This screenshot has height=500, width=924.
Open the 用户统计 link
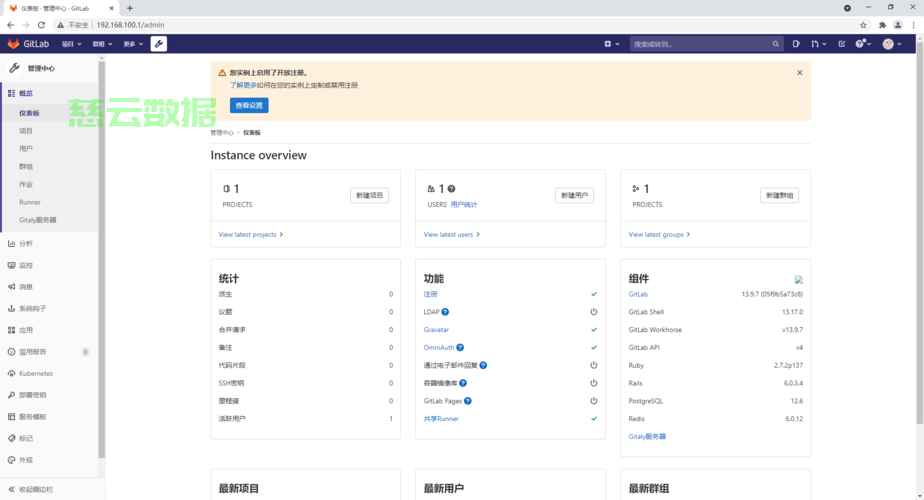tap(464, 205)
